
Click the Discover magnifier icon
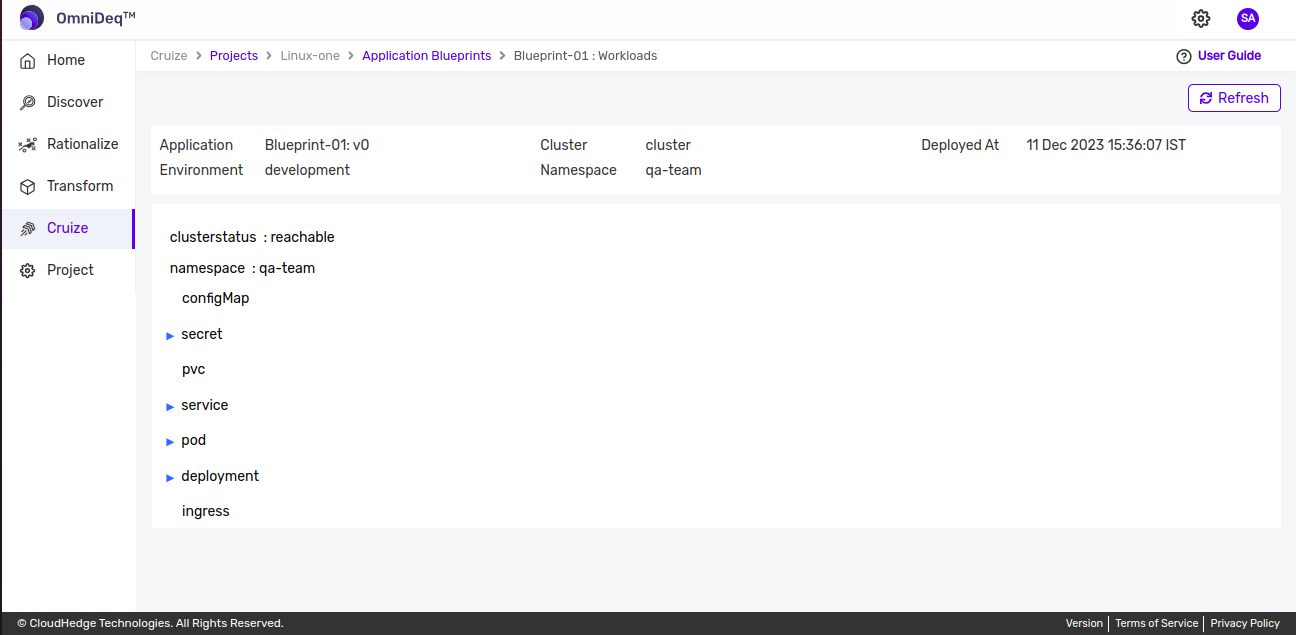(28, 102)
